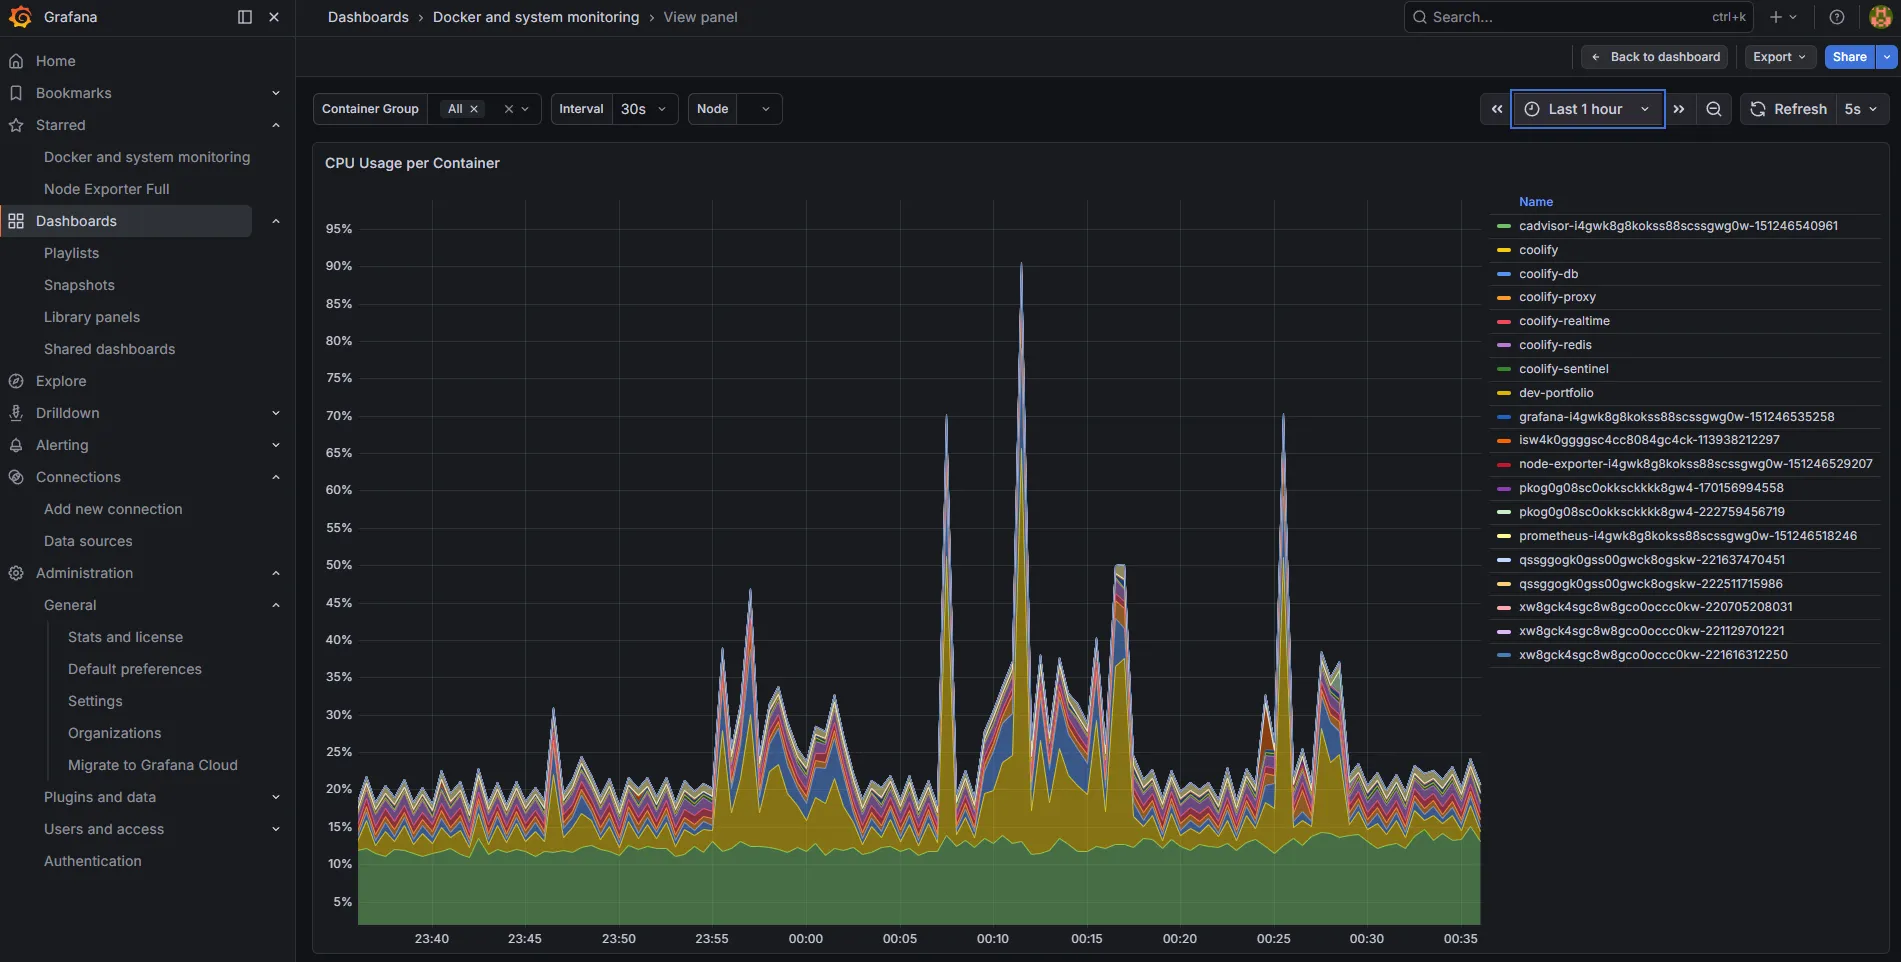Click the Dashboards grid icon
The image size is (1901, 962).
16,221
